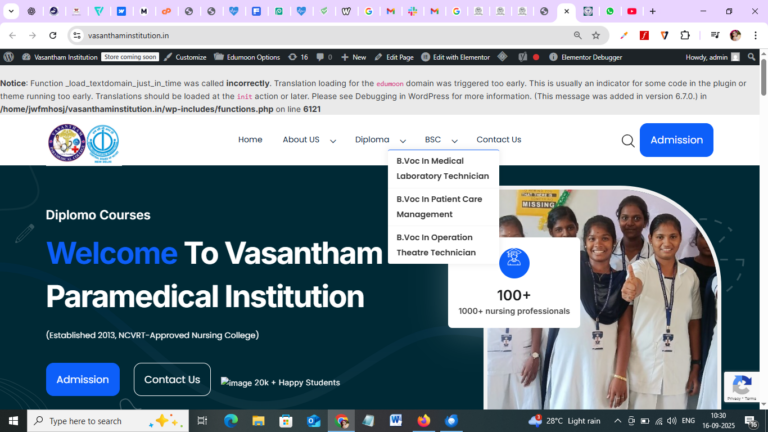Click the zoom magnifier in address bar

(577, 35)
